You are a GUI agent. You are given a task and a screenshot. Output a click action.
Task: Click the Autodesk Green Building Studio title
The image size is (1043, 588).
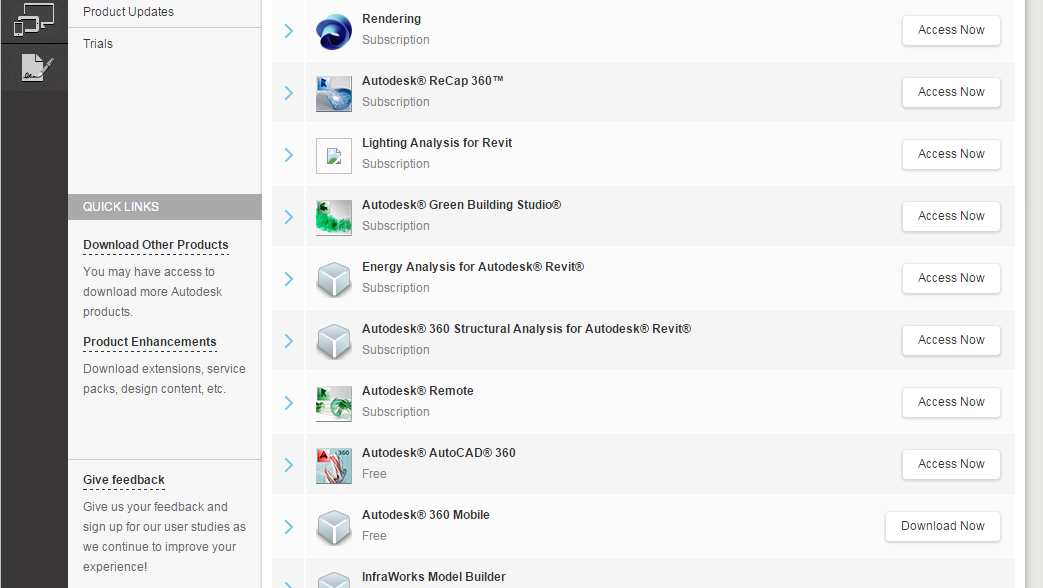pos(462,205)
